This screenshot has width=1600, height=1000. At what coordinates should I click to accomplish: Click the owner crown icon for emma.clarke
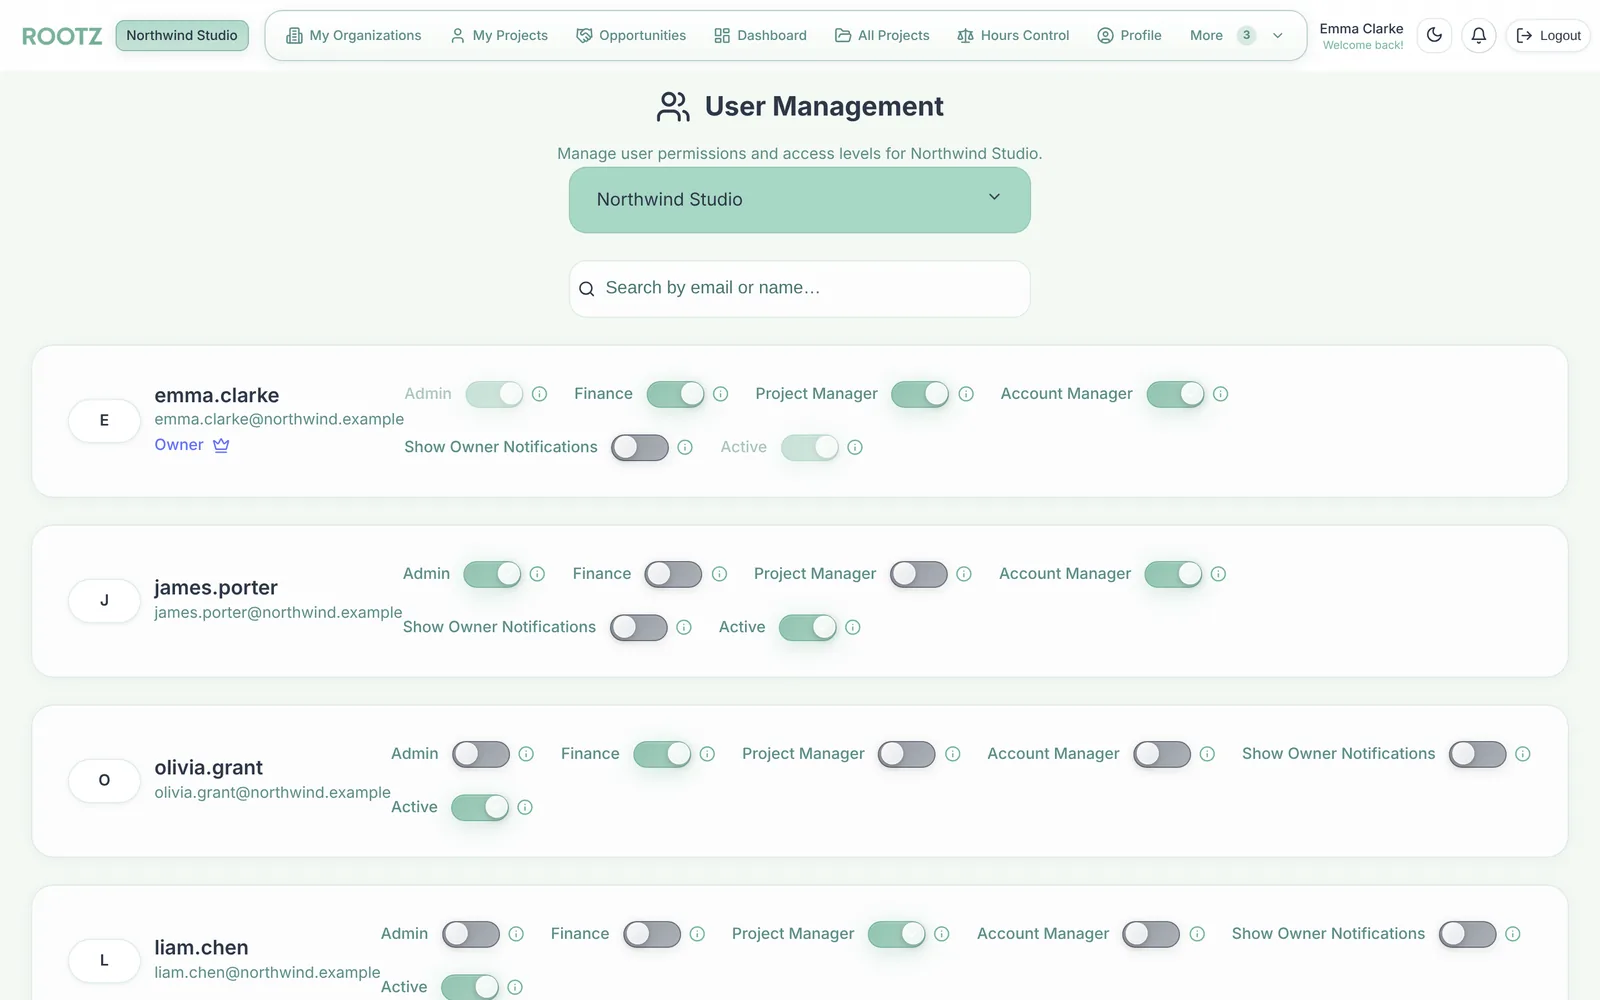(221, 445)
